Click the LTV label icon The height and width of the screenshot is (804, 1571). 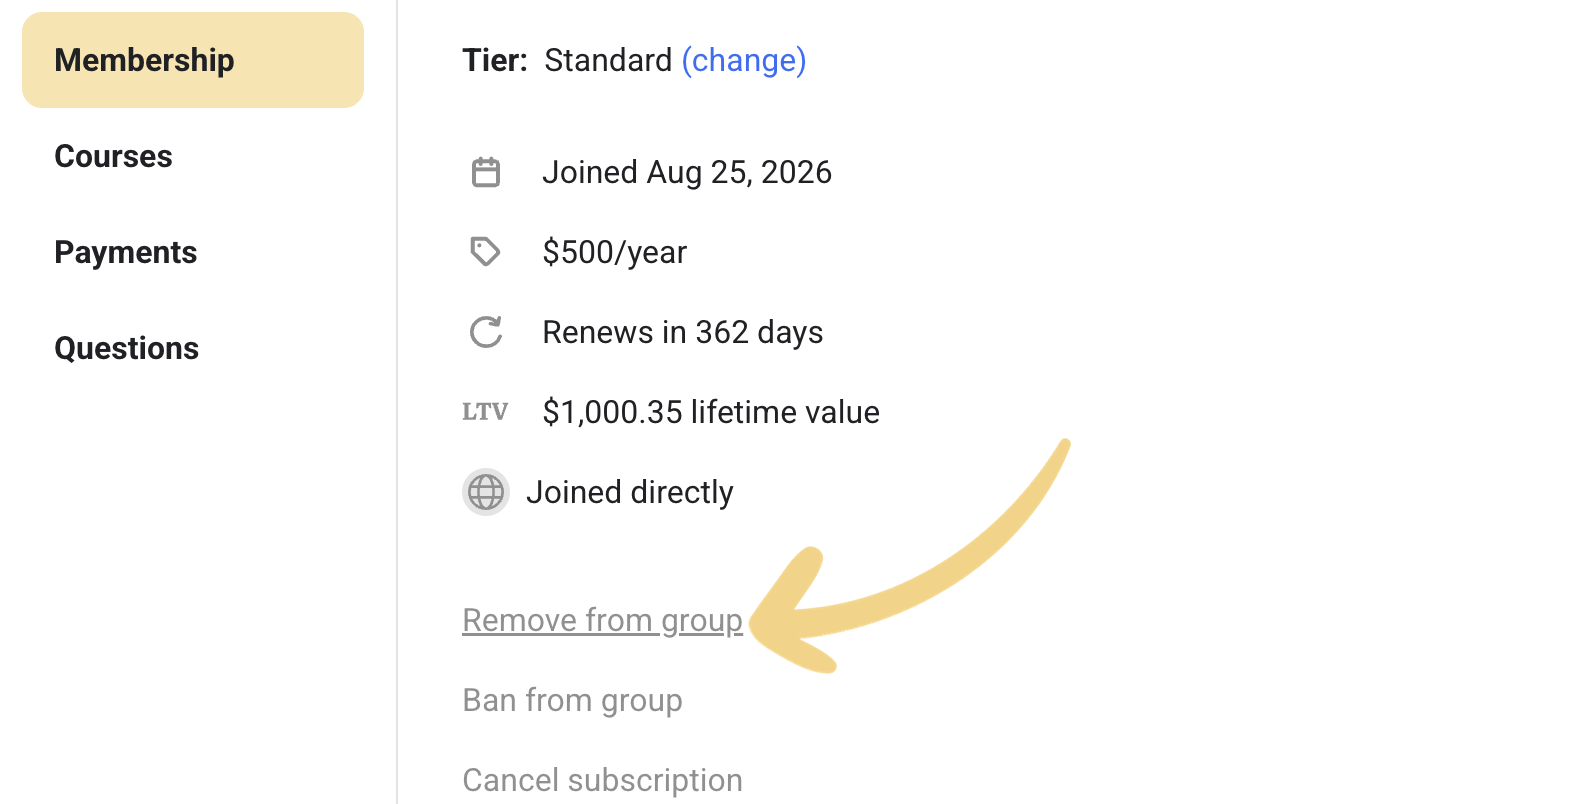click(485, 412)
